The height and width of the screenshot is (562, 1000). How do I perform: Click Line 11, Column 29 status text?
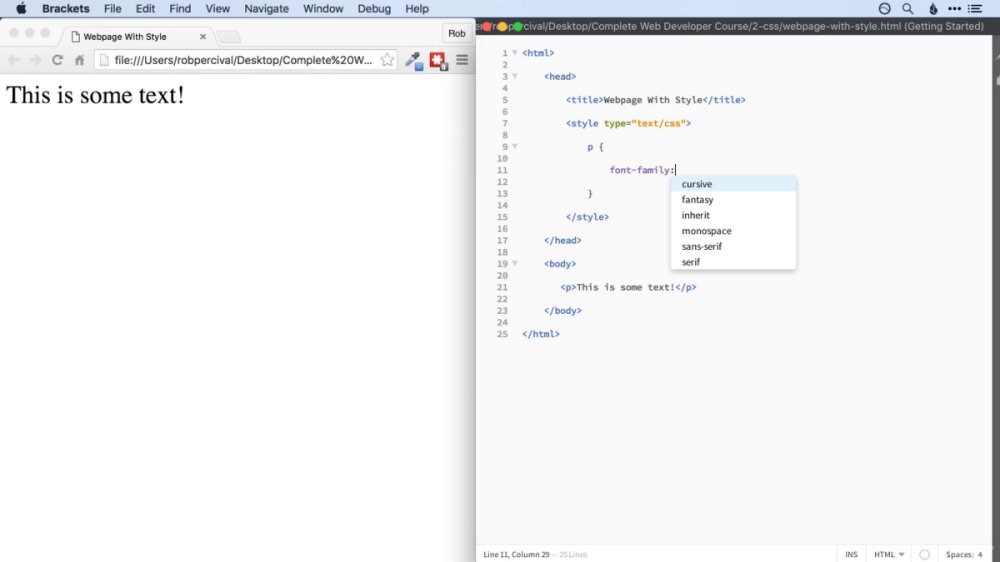pos(517,554)
